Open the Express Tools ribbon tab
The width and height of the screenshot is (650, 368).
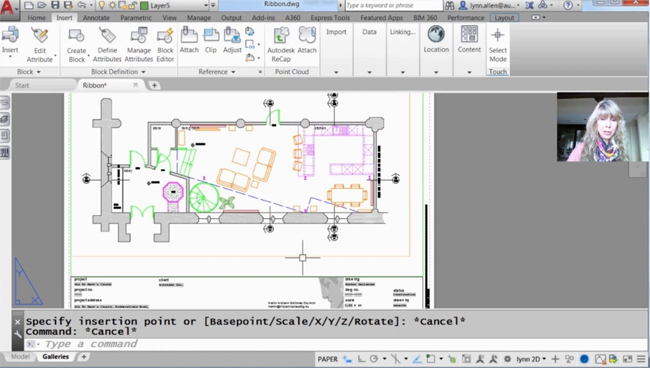330,18
